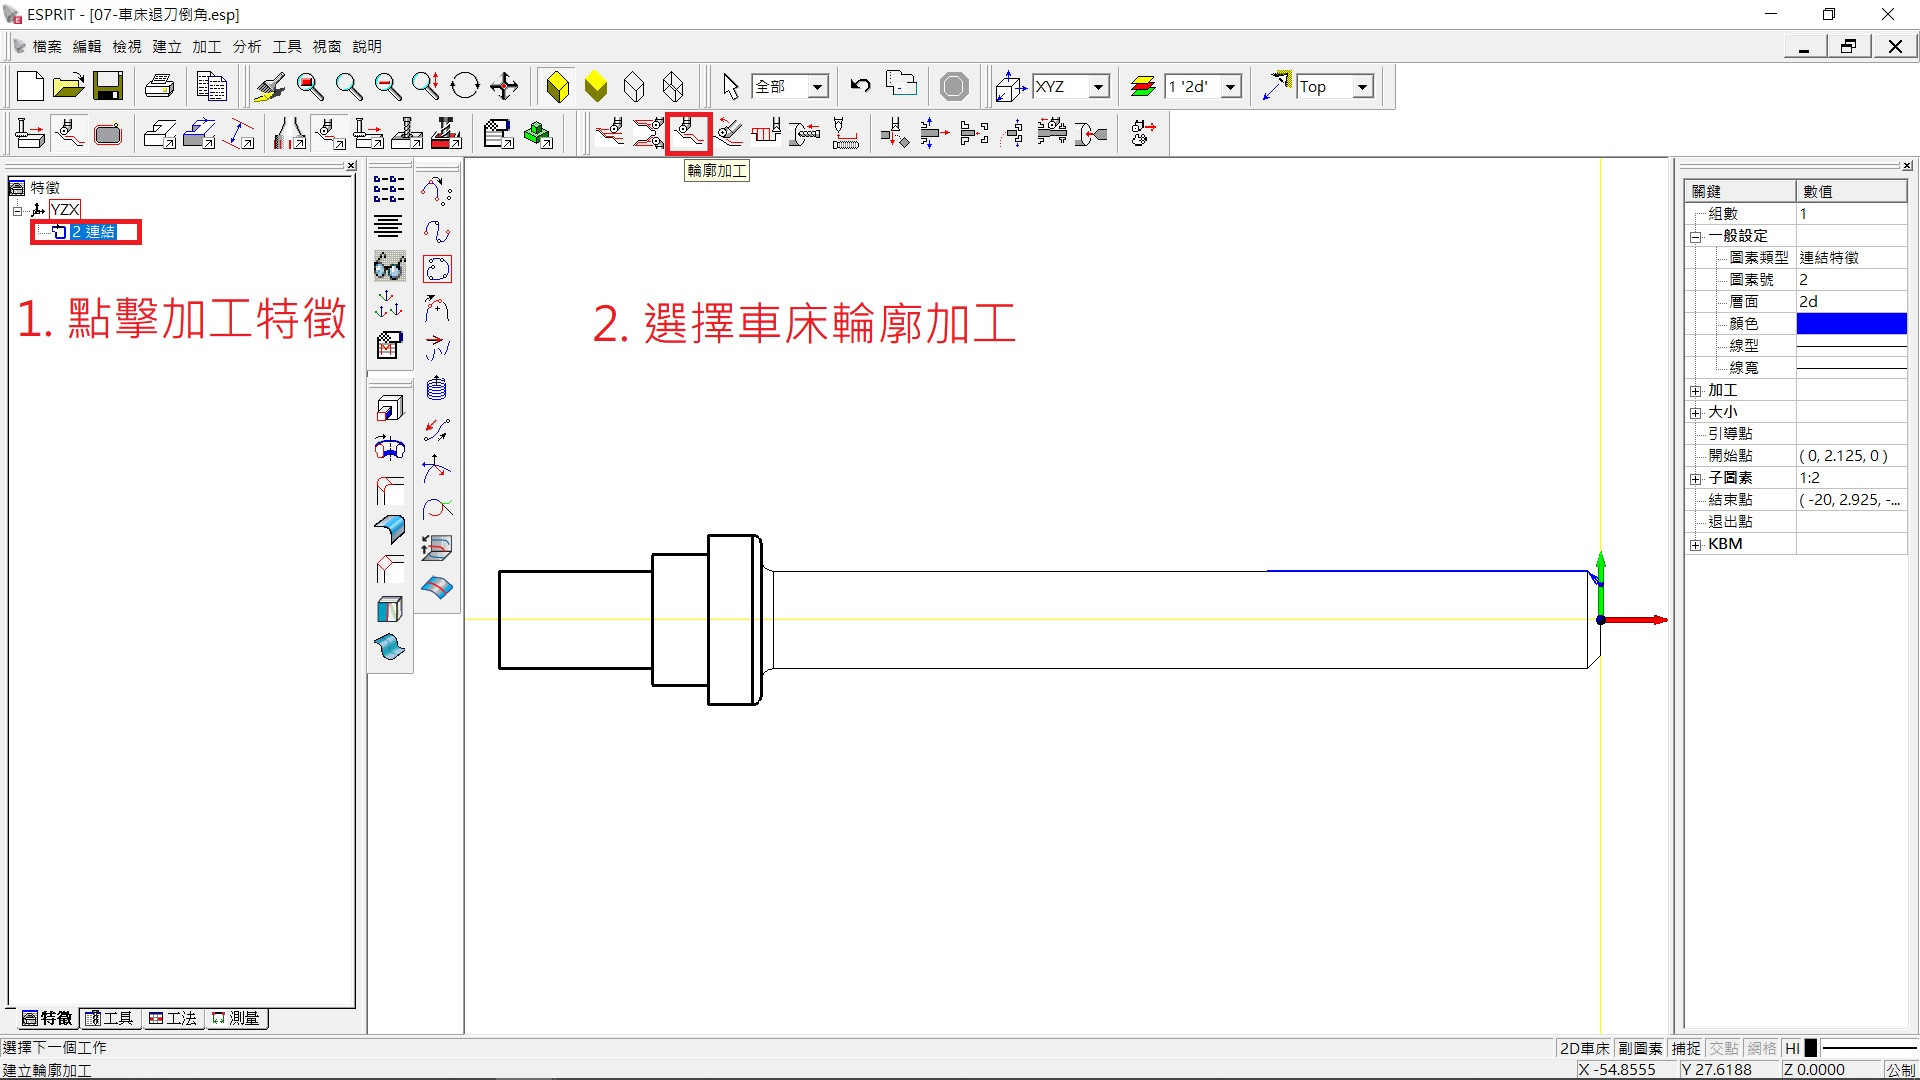Click the pan cross-arrows icon
1920x1080 pixels.
tap(504, 87)
